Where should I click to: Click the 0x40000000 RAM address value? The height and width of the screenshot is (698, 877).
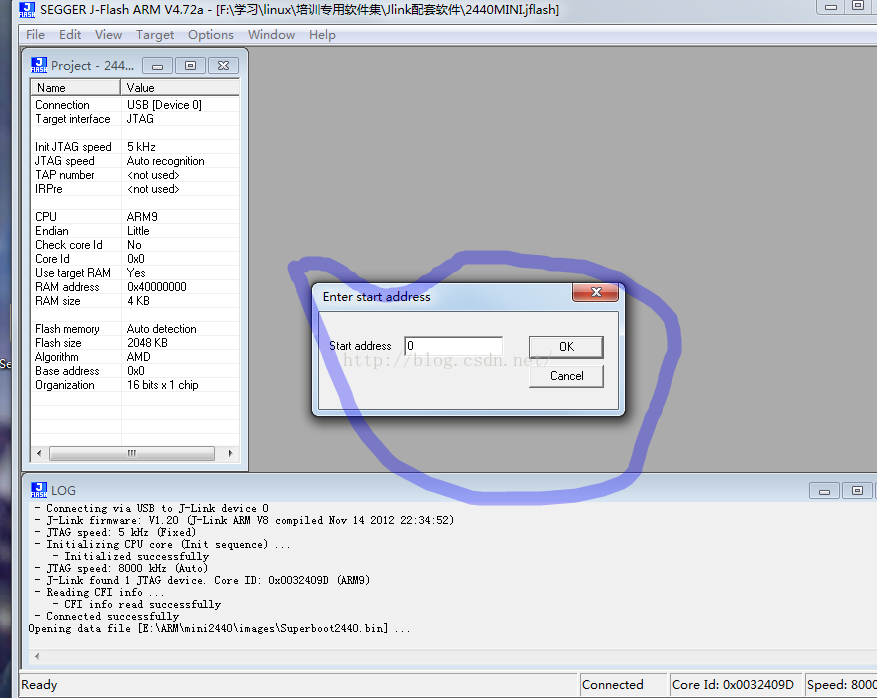click(x=157, y=286)
